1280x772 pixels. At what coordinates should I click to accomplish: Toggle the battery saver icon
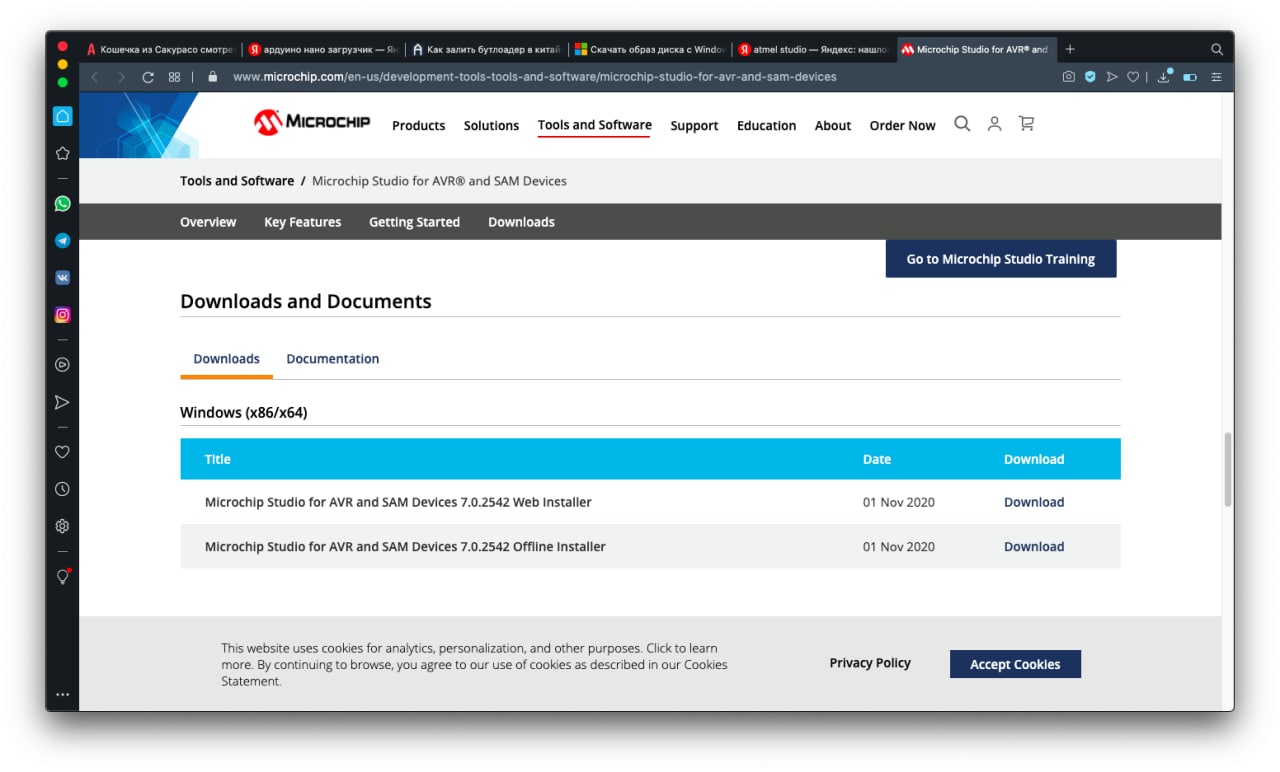1190,77
